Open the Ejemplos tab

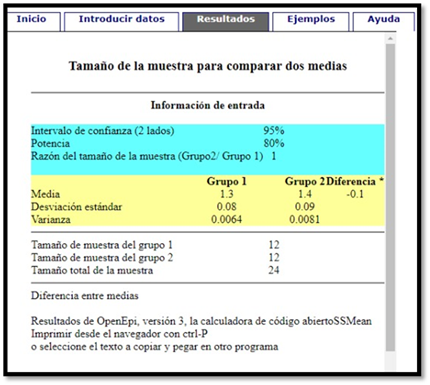(x=311, y=21)
